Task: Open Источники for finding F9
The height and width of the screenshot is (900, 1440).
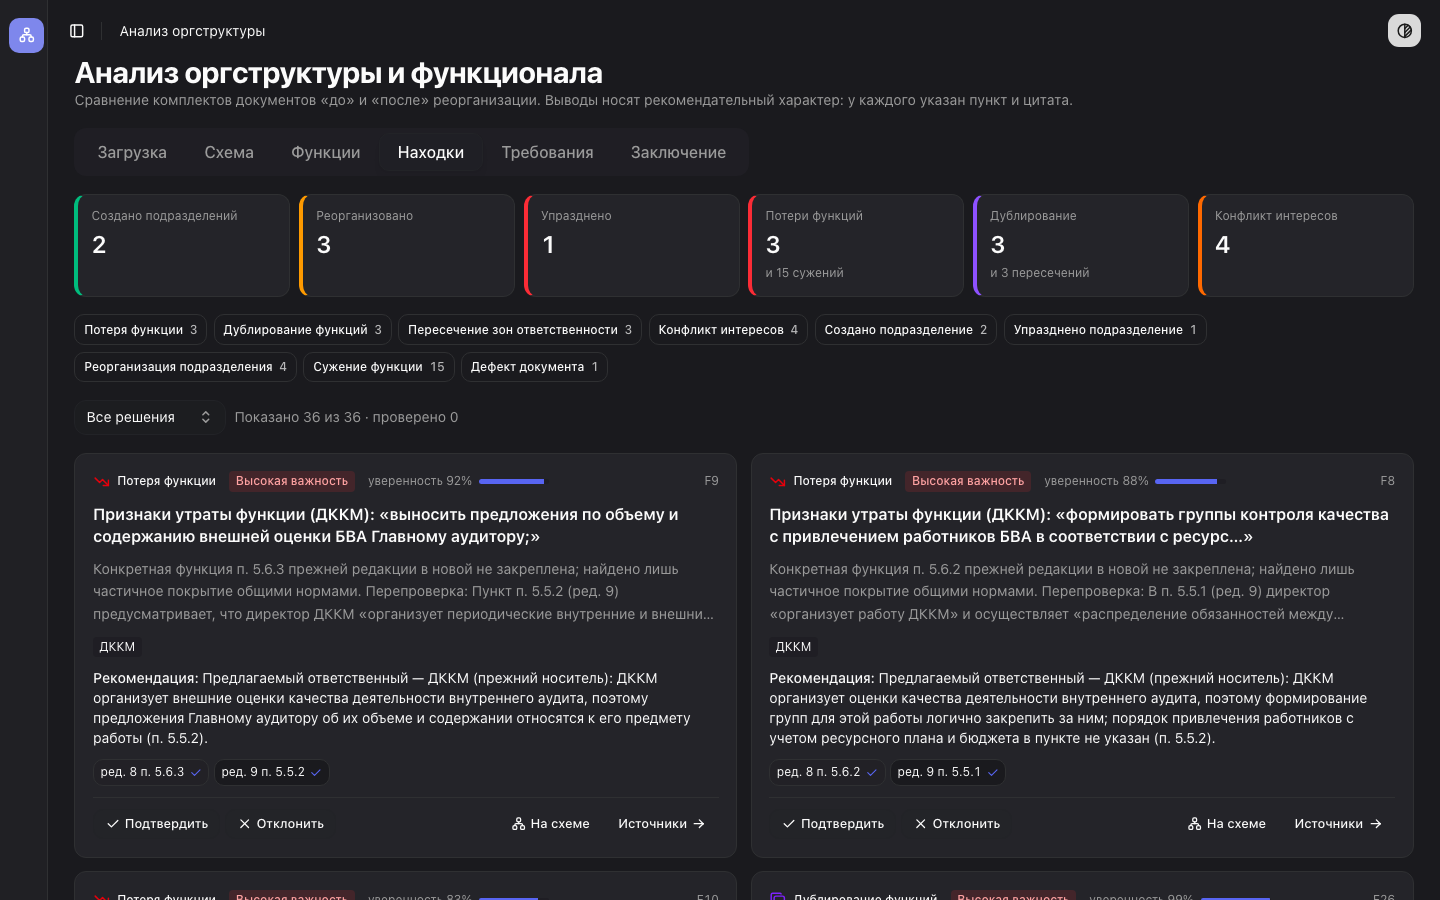Action: [x=662, y=824]
